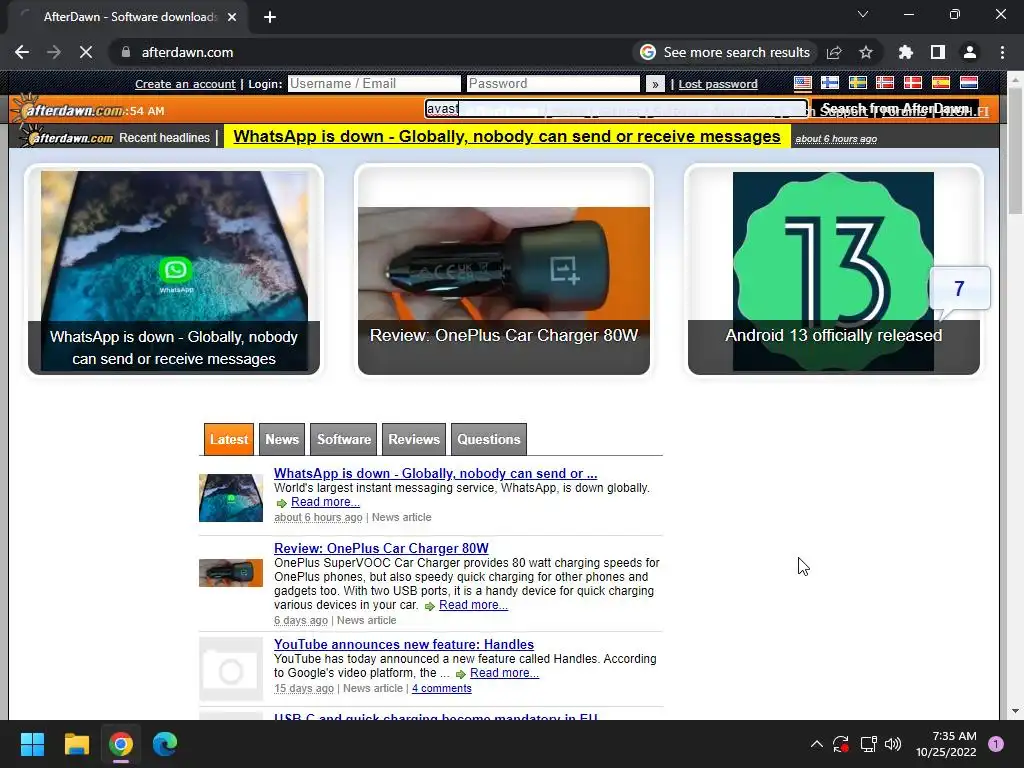This screenshot has height=768, width=1024.
Task: Open the OnePlus Car Charger review card
Action: 504,270
